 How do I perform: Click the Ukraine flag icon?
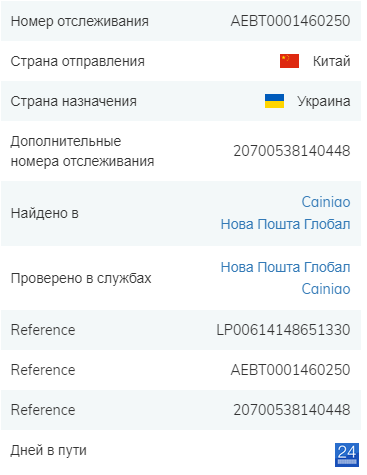pos(274,101)
